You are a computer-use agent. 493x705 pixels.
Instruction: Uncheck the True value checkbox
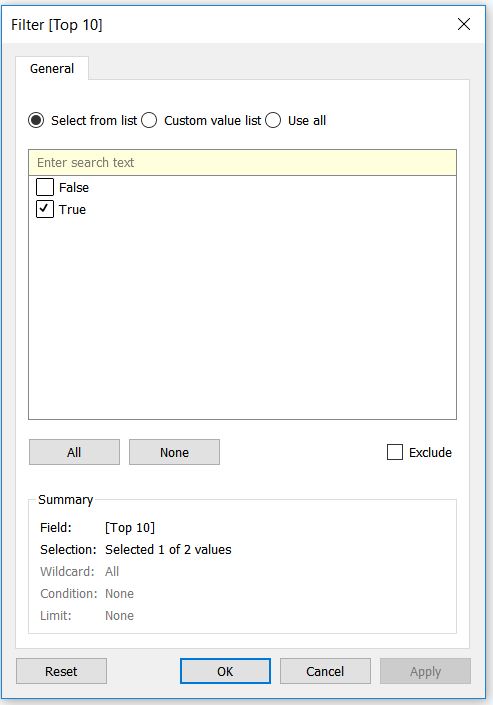point(45,209)
